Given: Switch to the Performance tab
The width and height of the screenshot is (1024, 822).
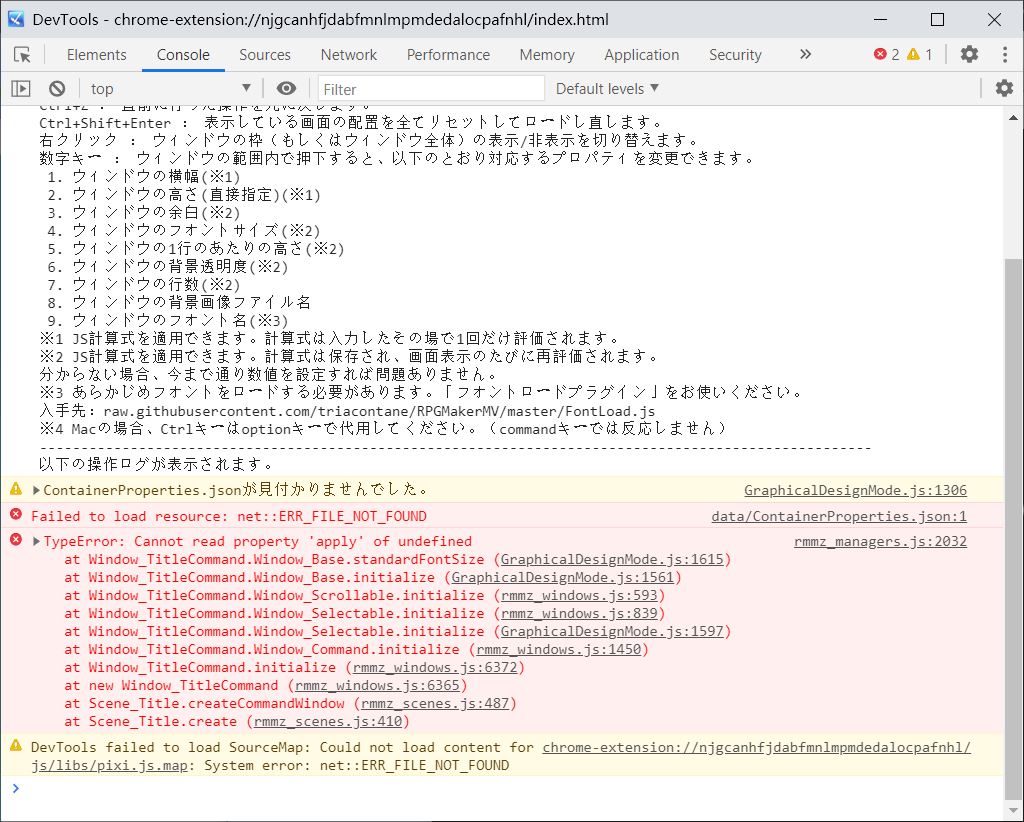Looking at the screenshot, I should point(448,55).
